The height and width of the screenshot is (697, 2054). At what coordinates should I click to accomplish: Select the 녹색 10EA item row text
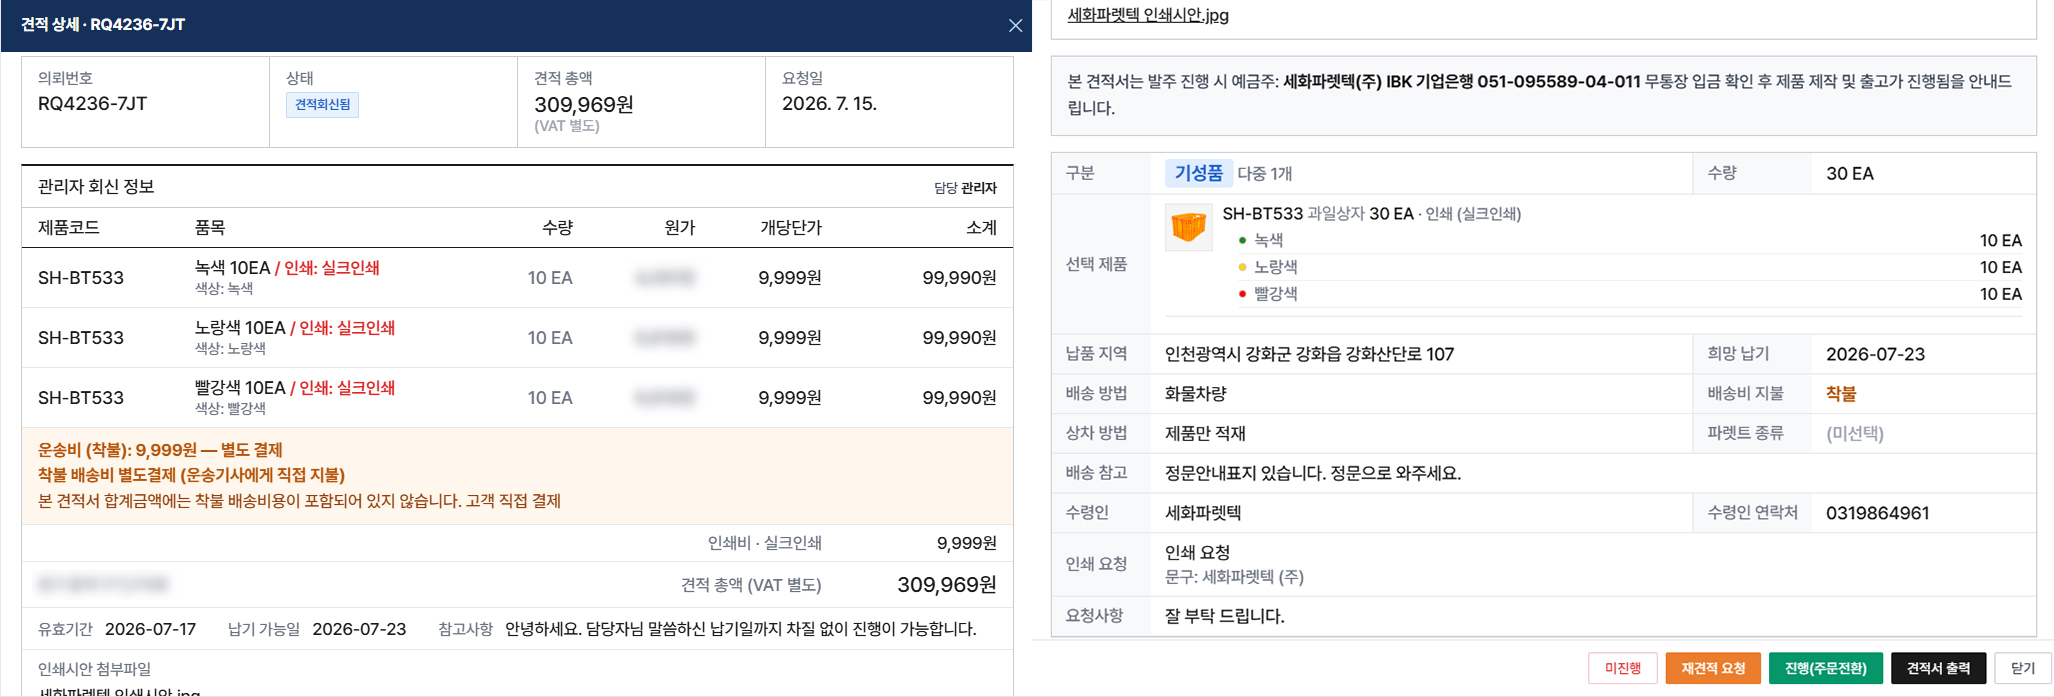(287, 267)
